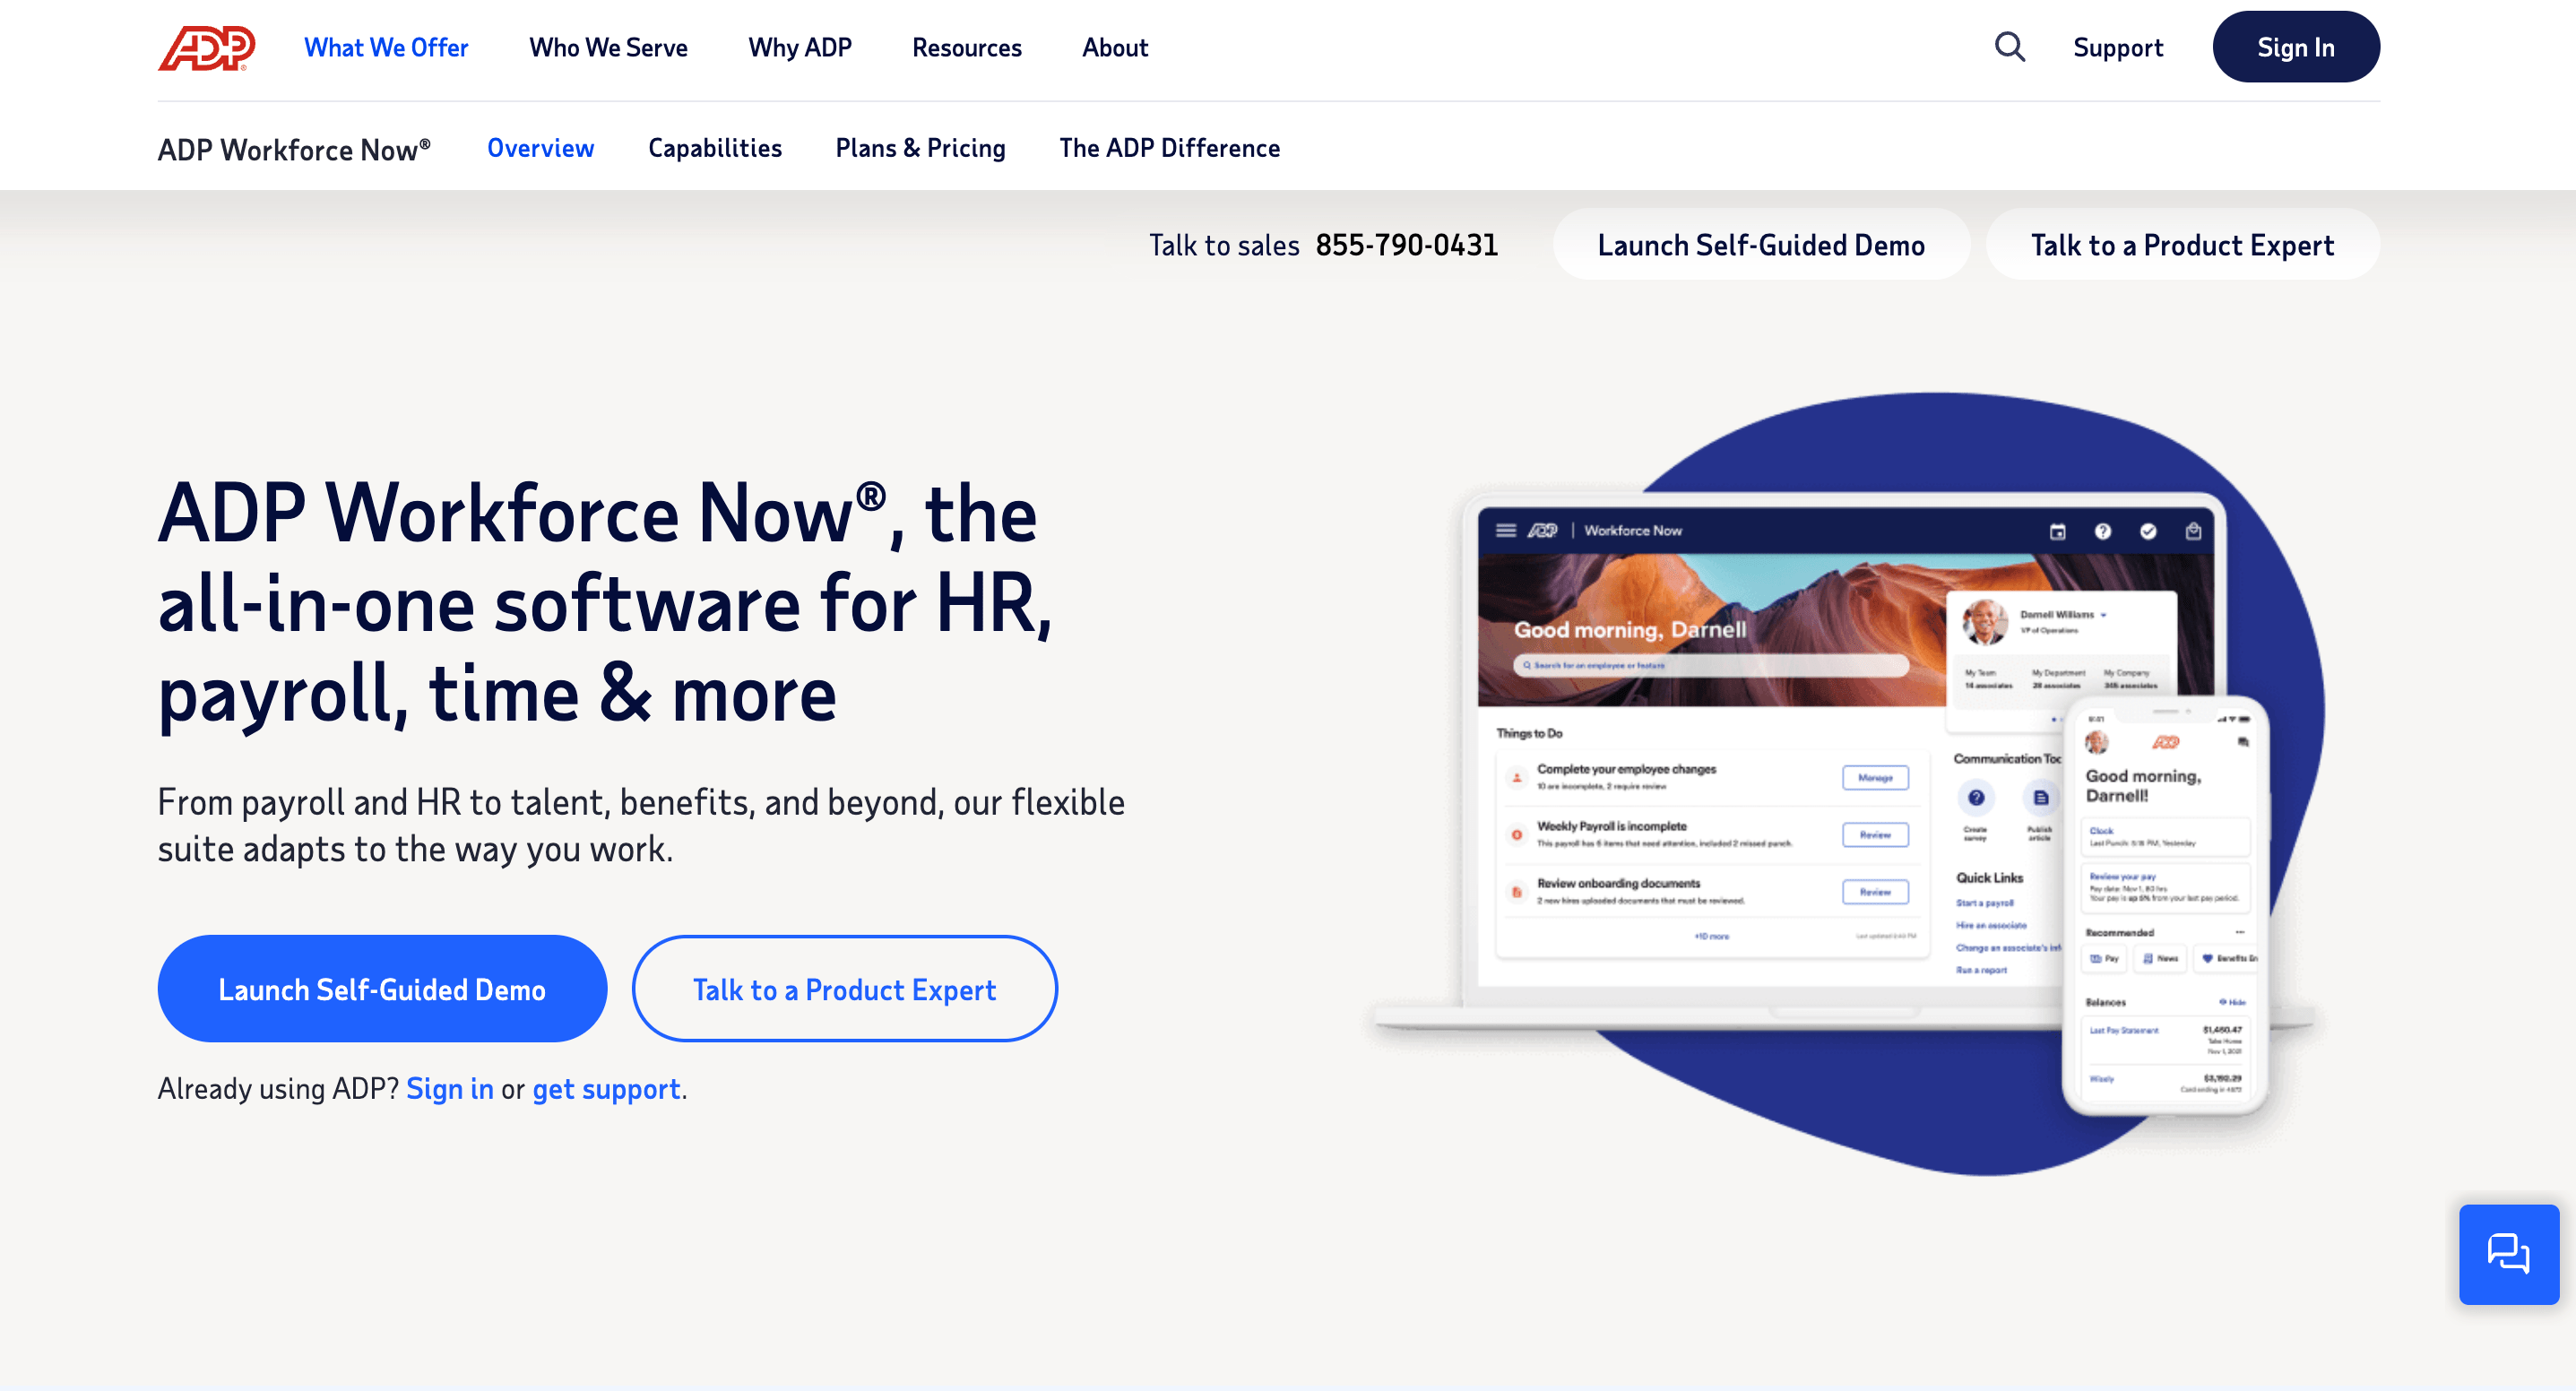This screenshot has width=2576, height=1391.
Task: Select the Capabilities tab
Action: [x=715, y=148]
